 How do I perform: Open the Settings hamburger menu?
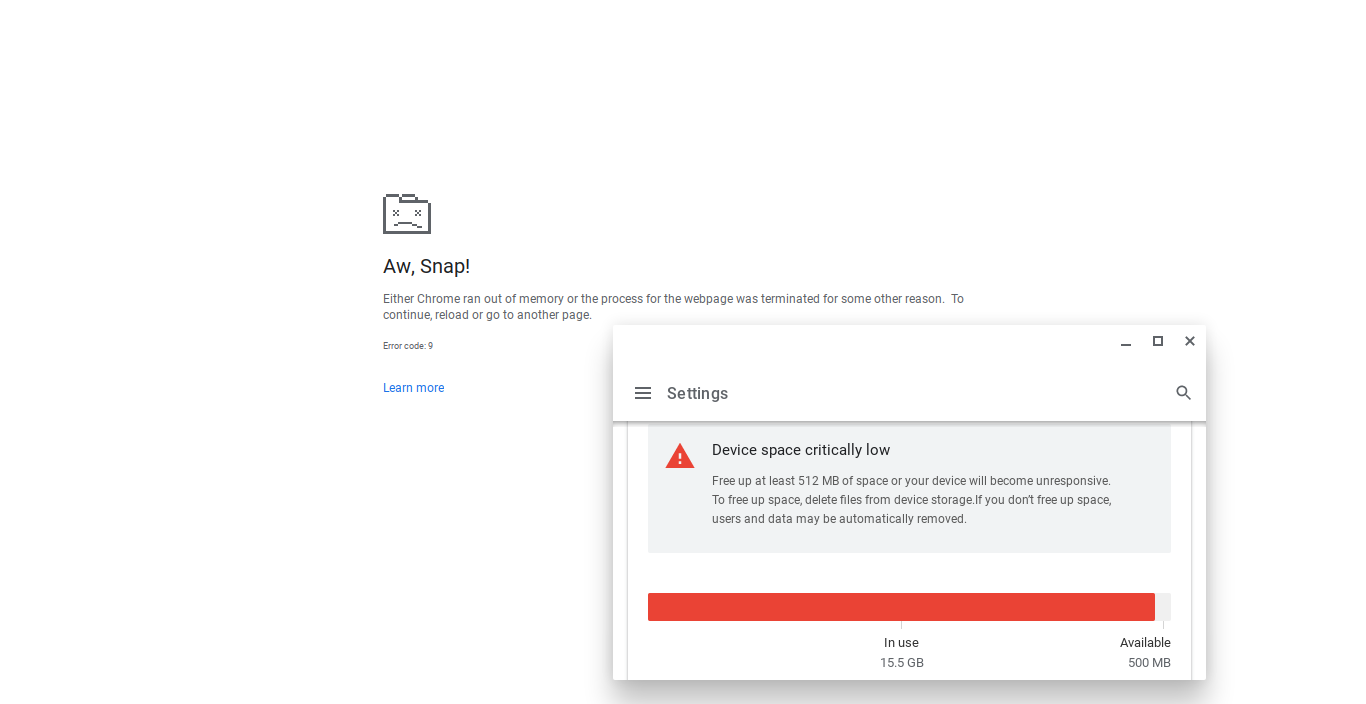643,393
